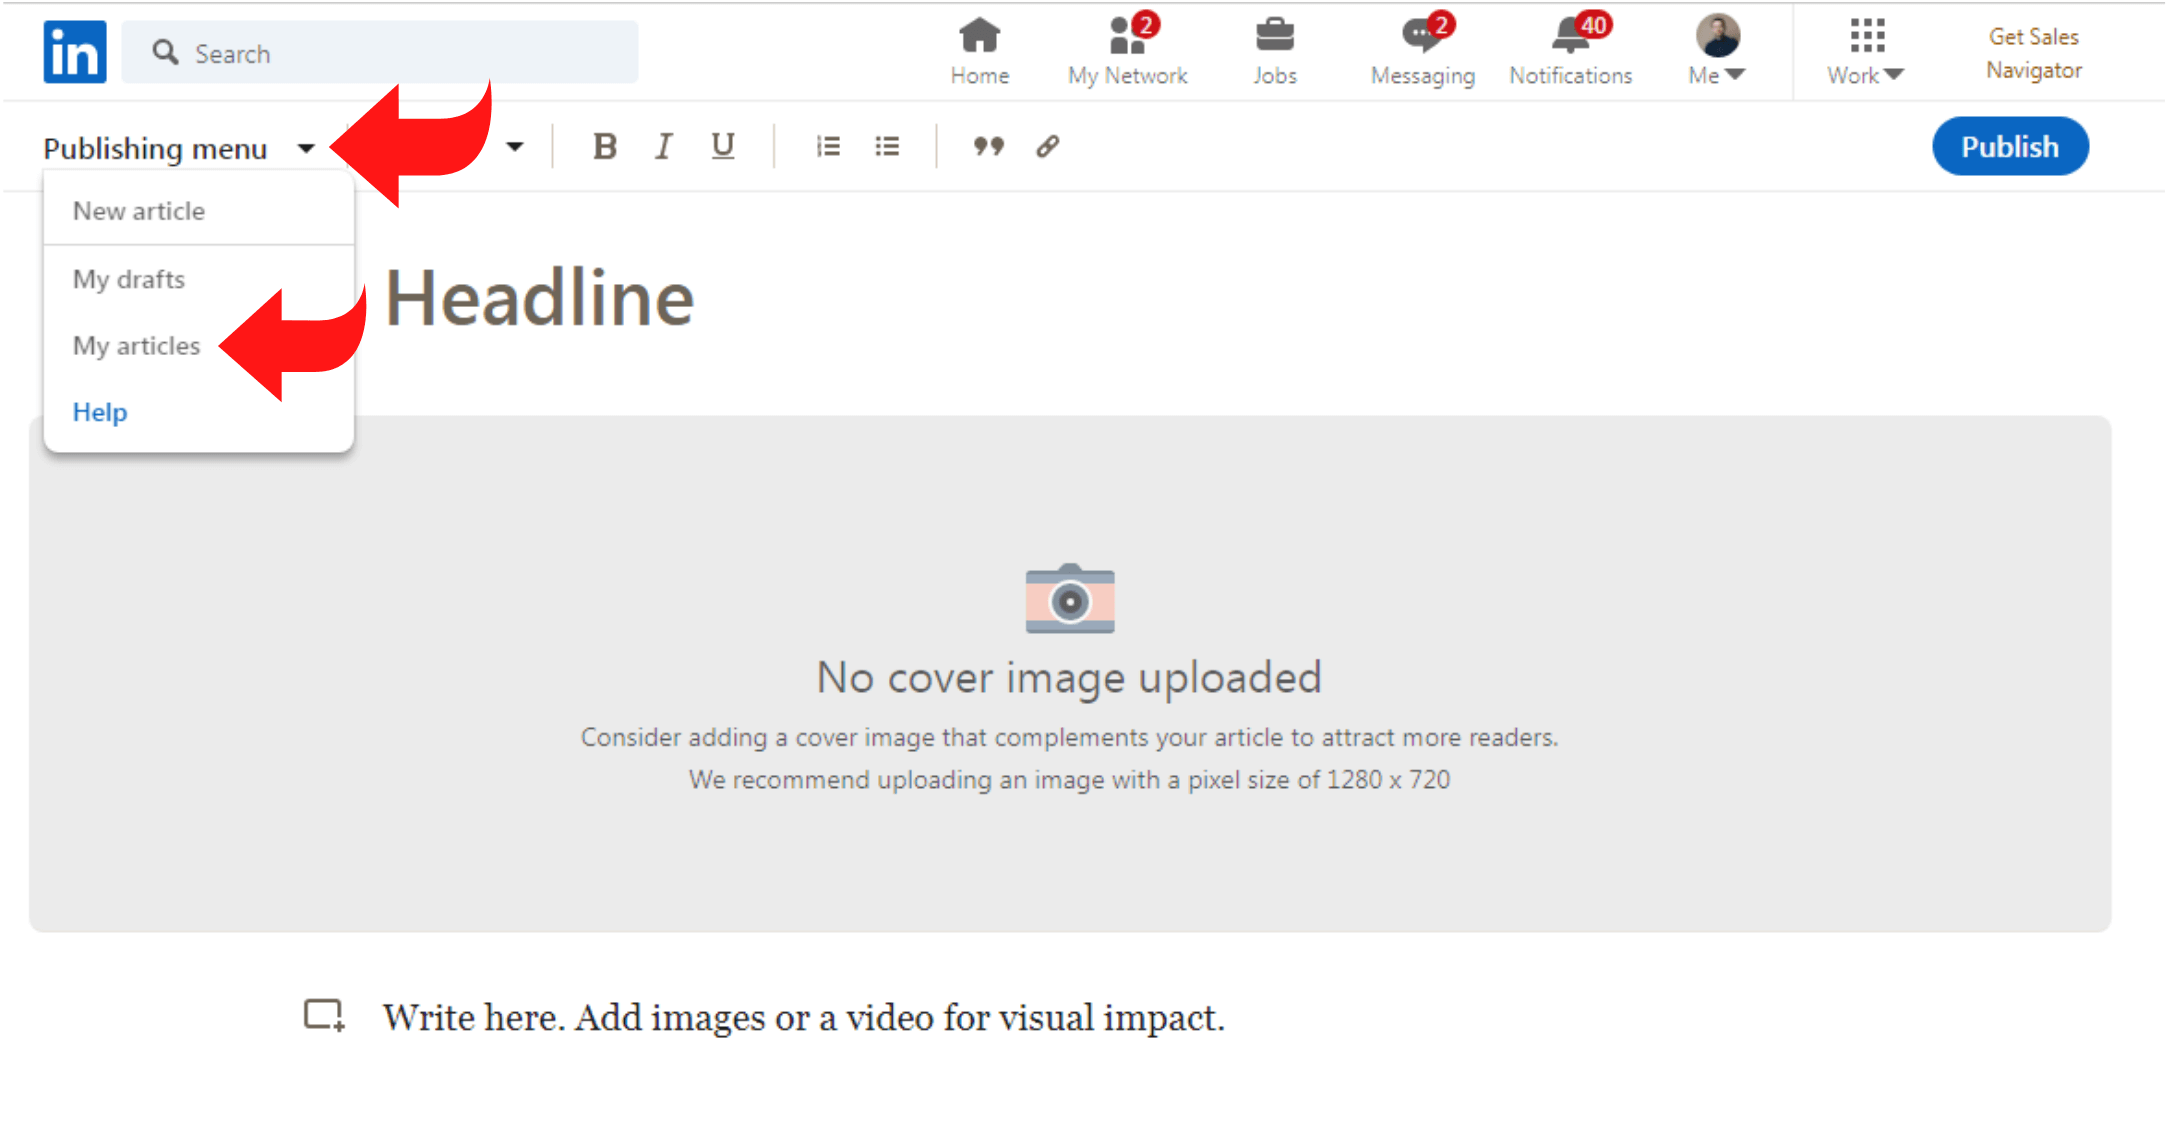This screenshot has height=1135, width=2171.
Task: Click the blue Publish button
Action: 2009,147
